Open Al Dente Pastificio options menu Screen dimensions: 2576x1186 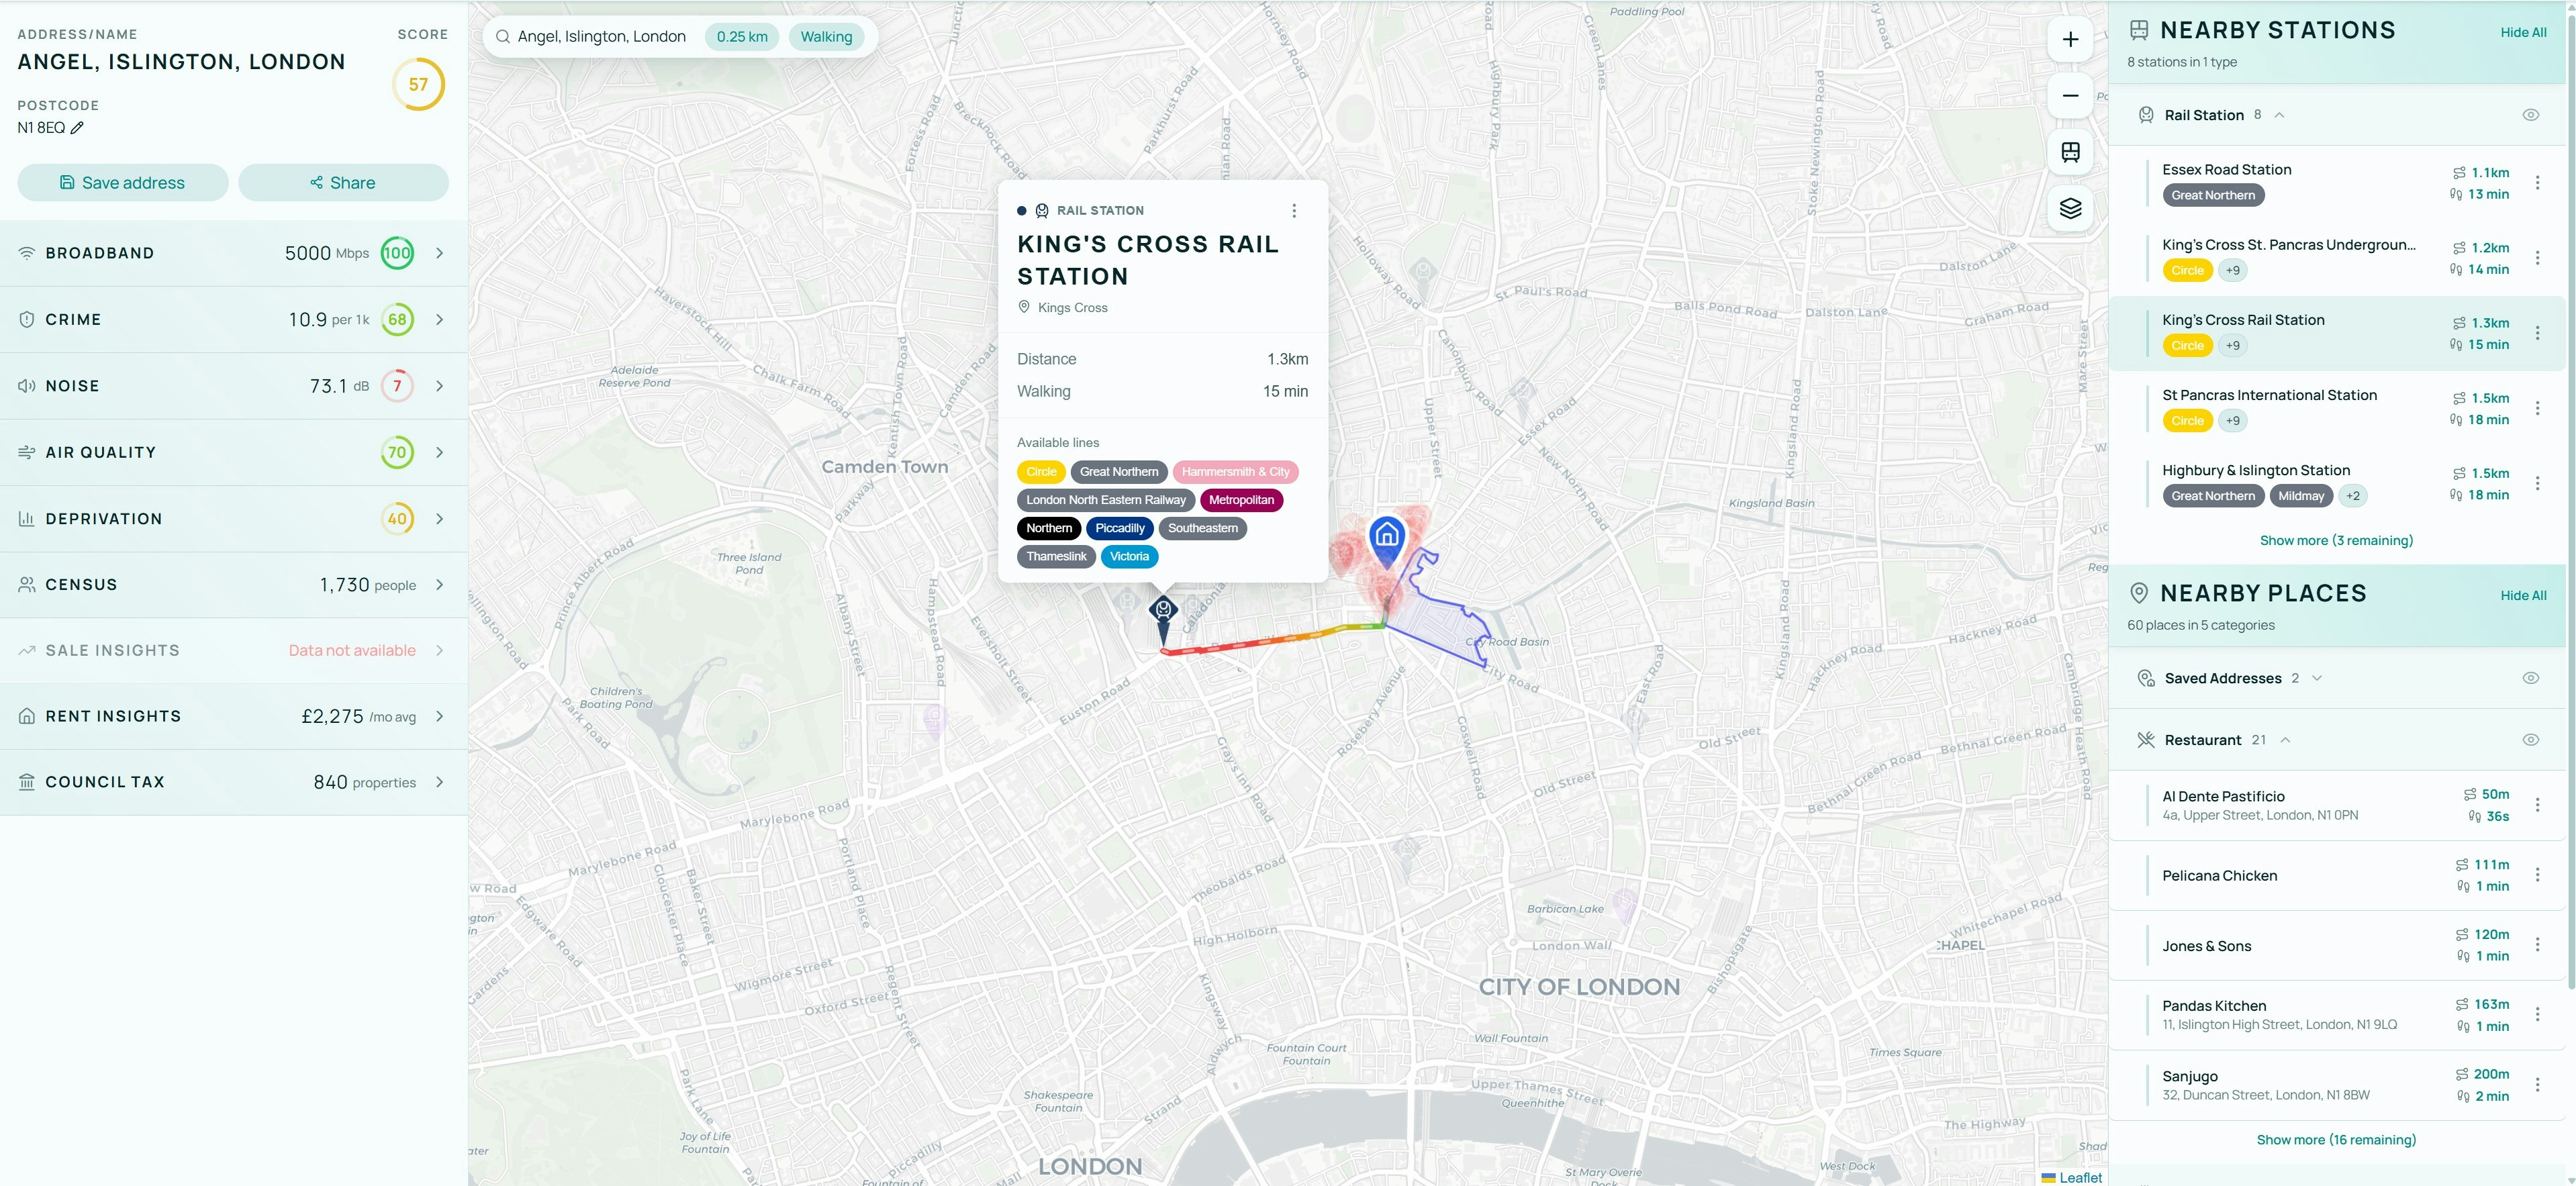point(2537,805)
